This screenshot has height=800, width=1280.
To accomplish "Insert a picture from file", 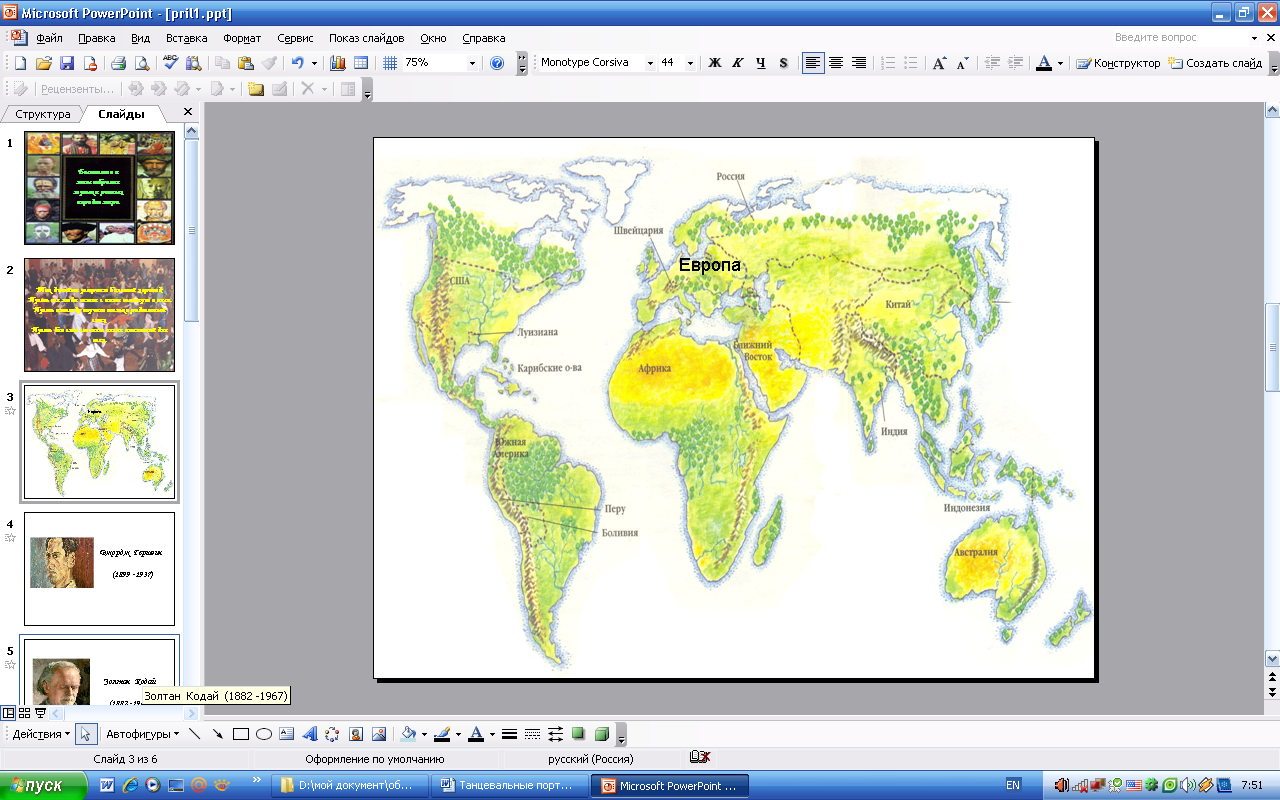I will pyautogui.click(x=379, y=734).
